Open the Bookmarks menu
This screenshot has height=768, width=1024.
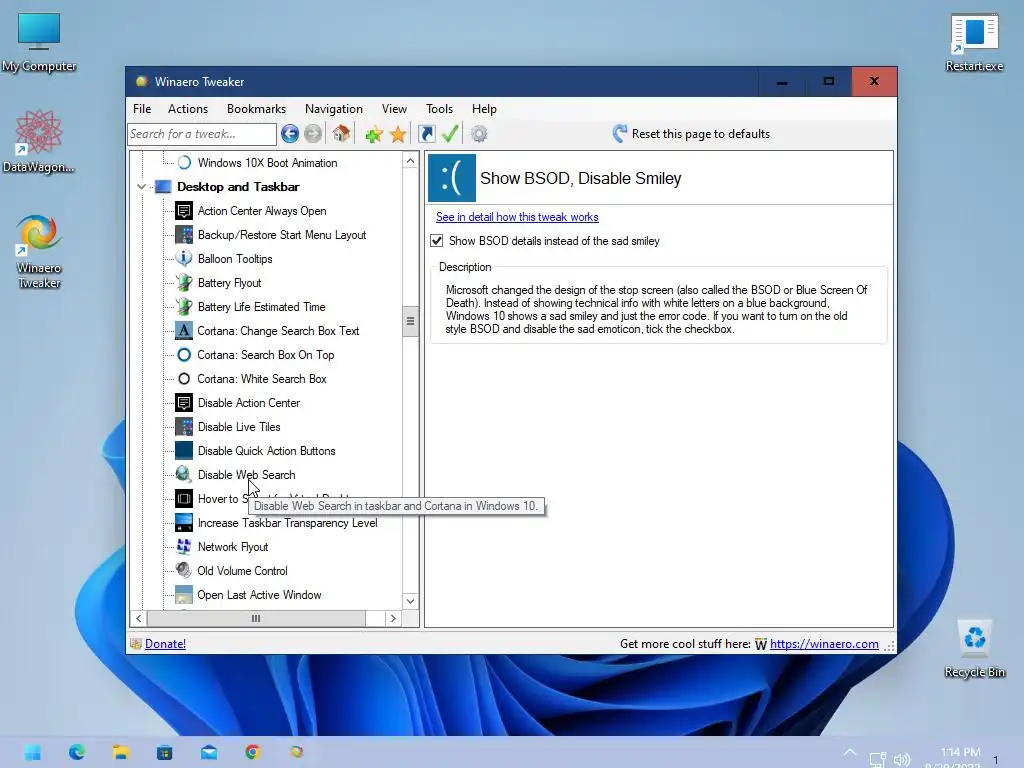click(x=256, y=109)
